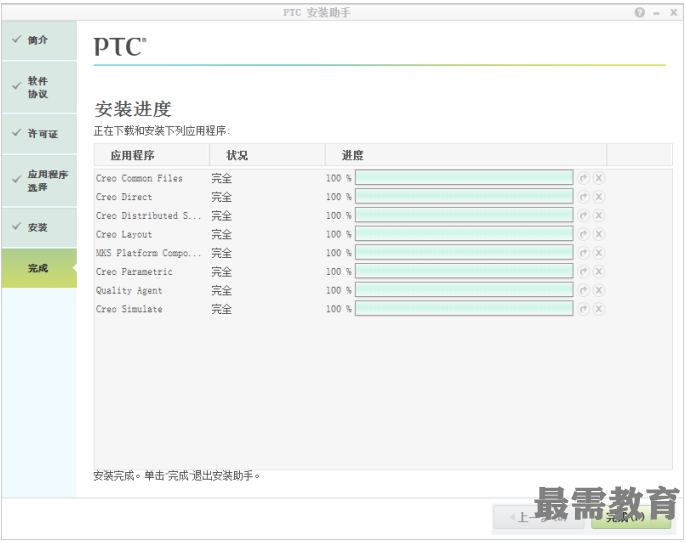
Task: Close the PTC 安装助手 window
Action: (674, 12)
